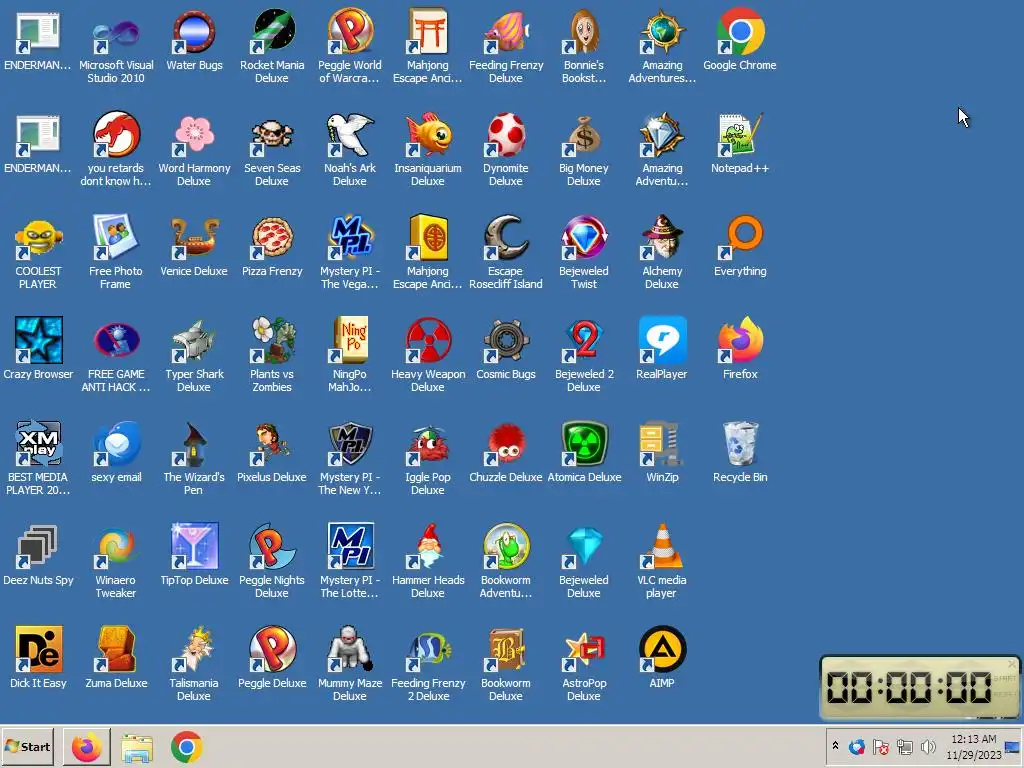Select Talismania Deluxe icon

[x=194, y=650]
